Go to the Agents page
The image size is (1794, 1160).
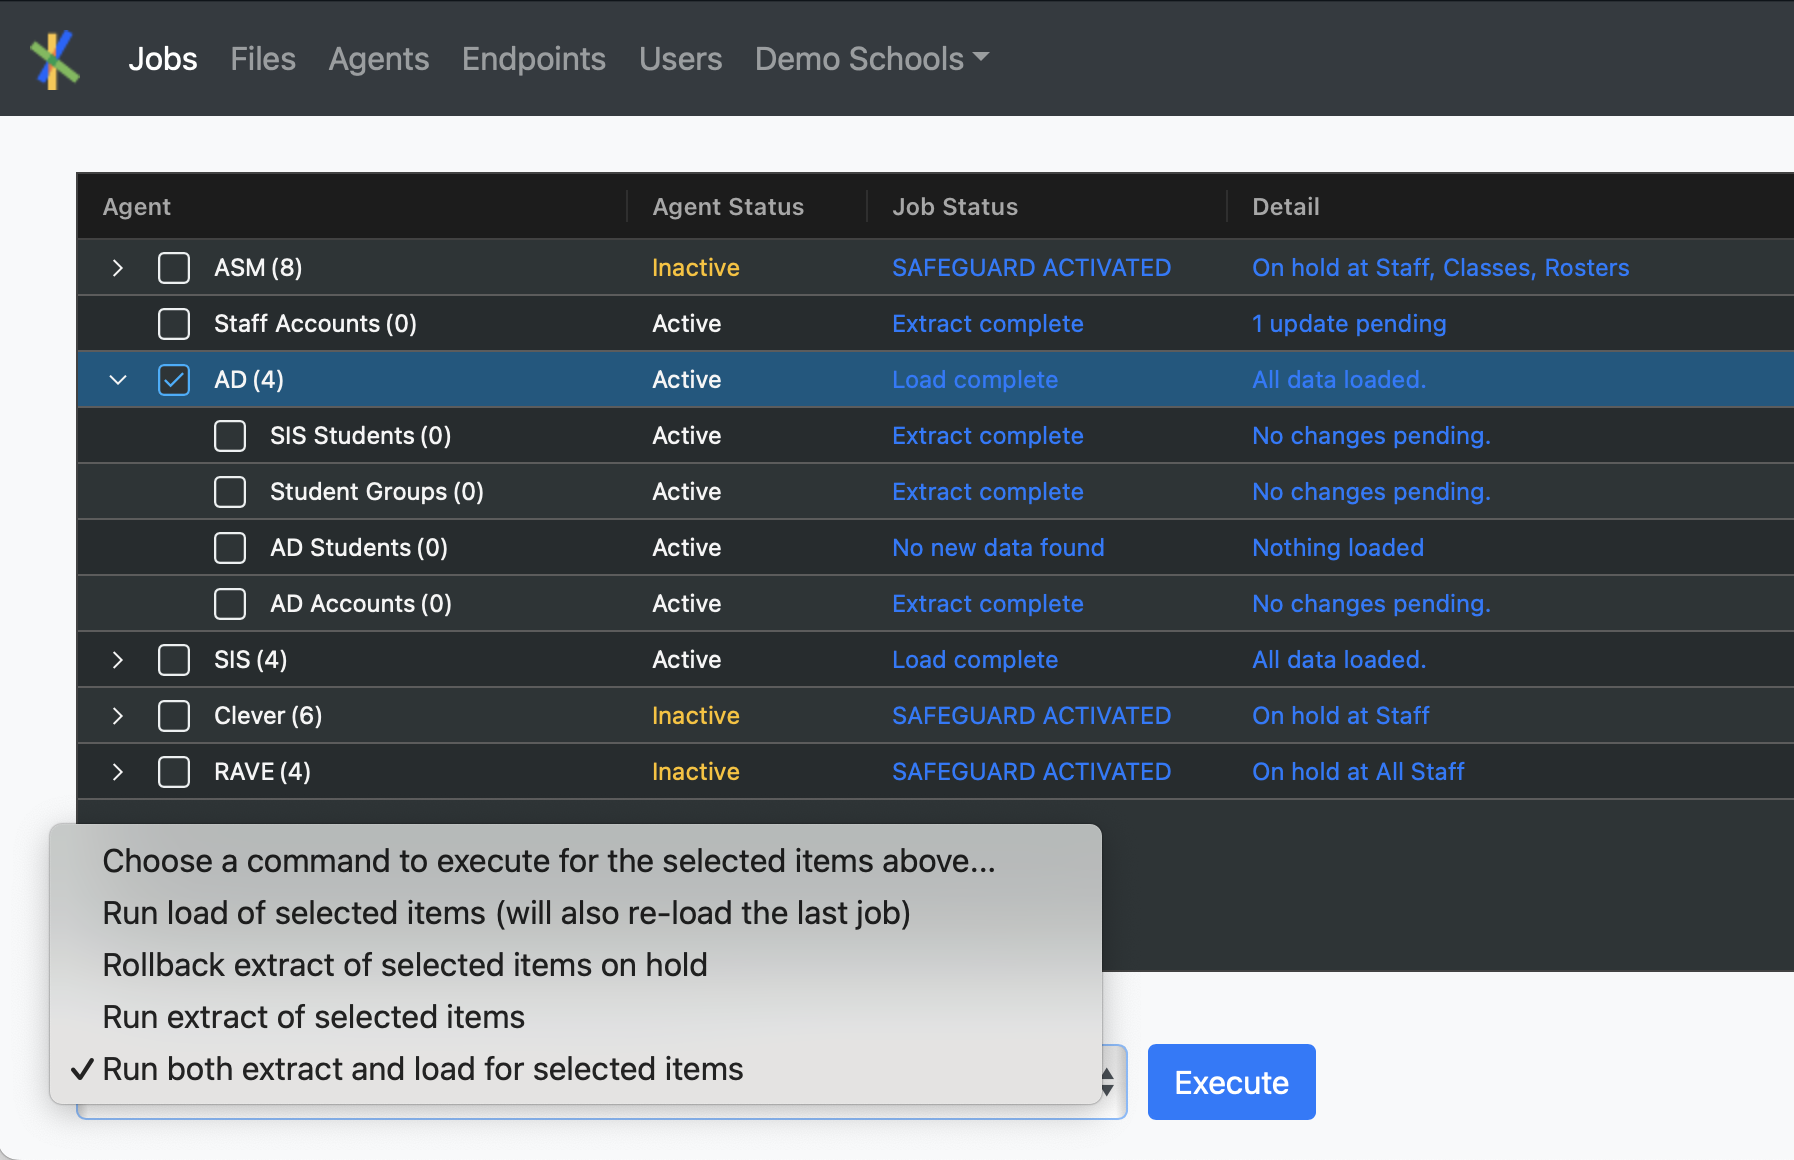379,59
